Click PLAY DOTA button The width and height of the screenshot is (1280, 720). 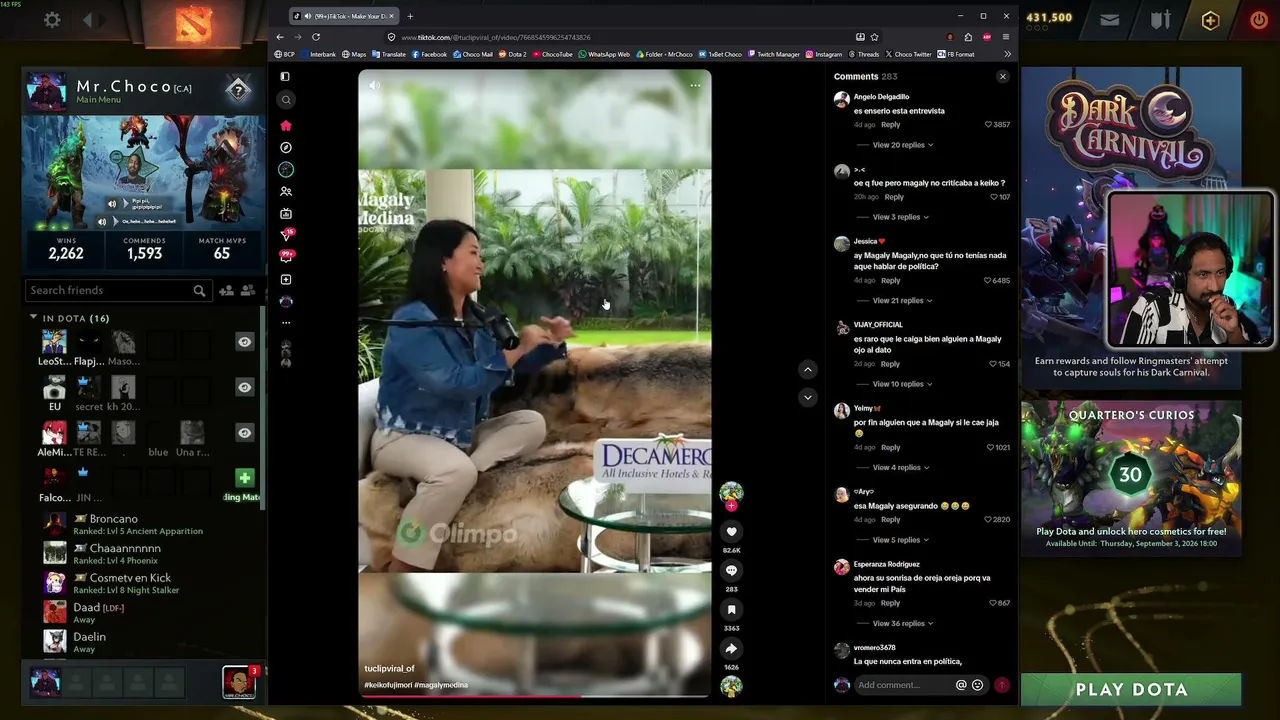coord(1131,689)
